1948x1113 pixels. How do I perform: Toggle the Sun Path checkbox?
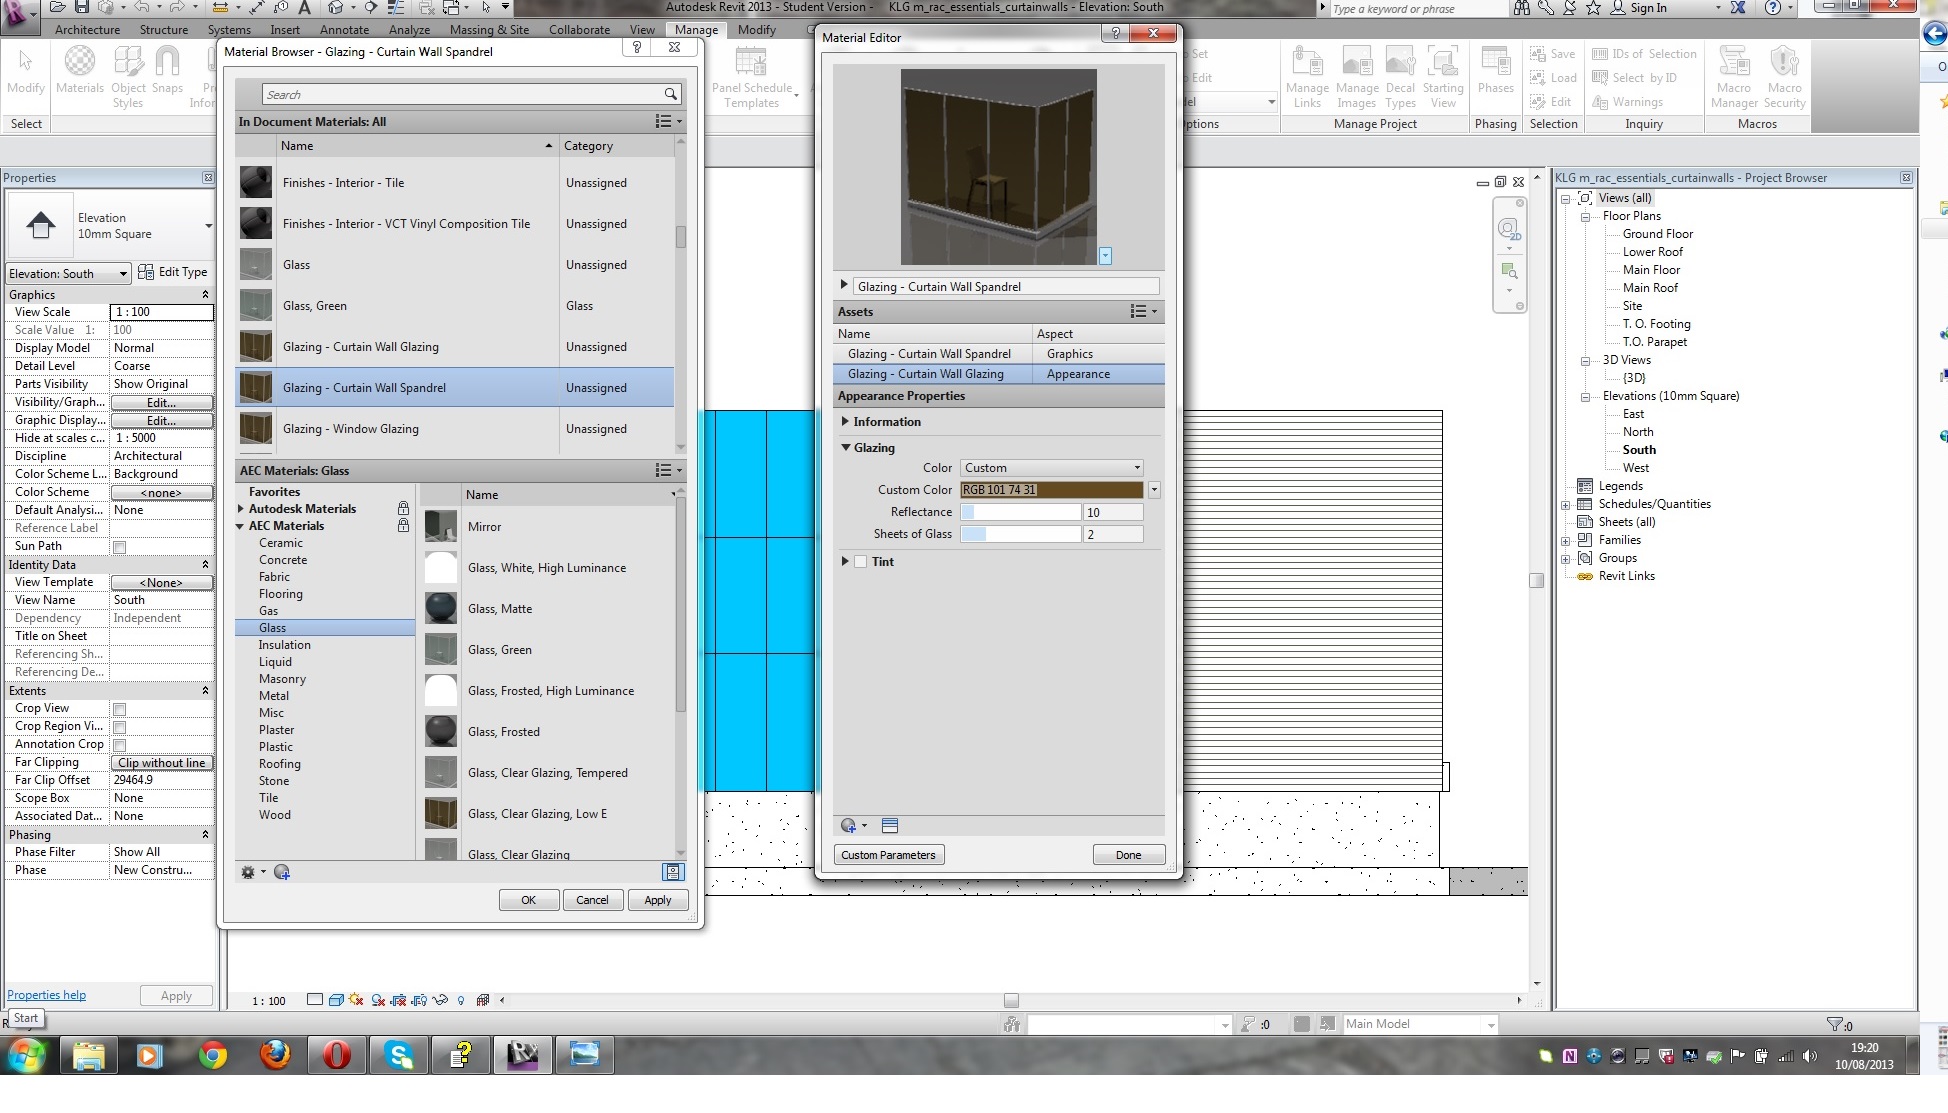pos(120,547)
